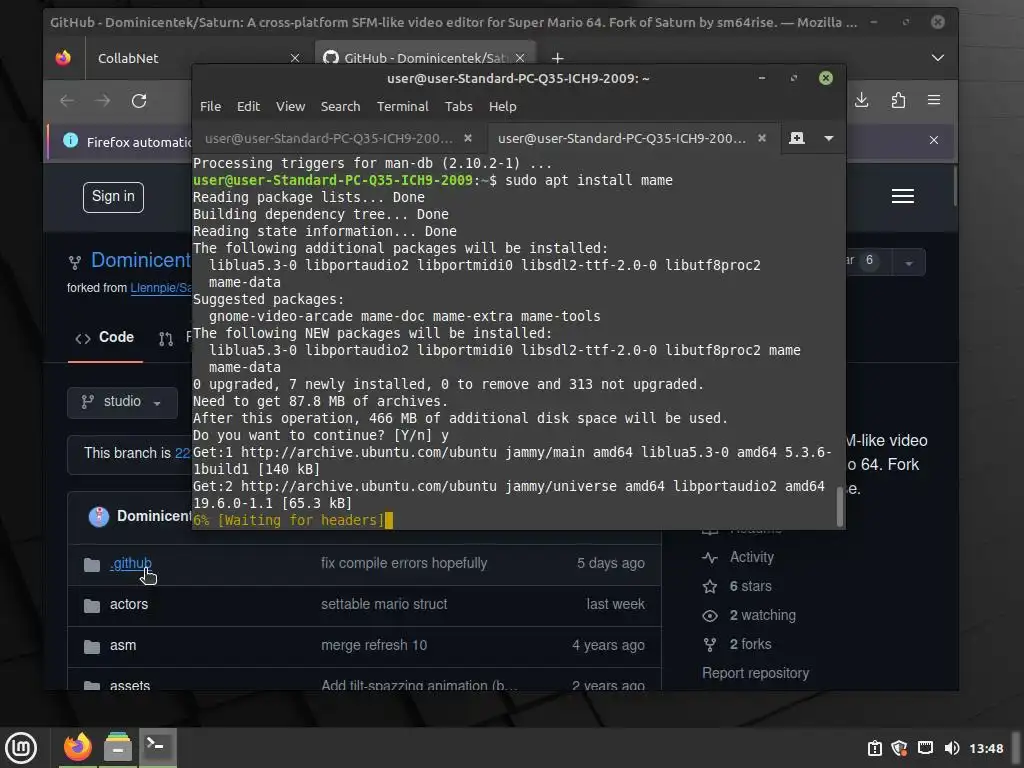Click the 13:48 clock
This screenshot has height=768, width=1024.
(986, 748)
